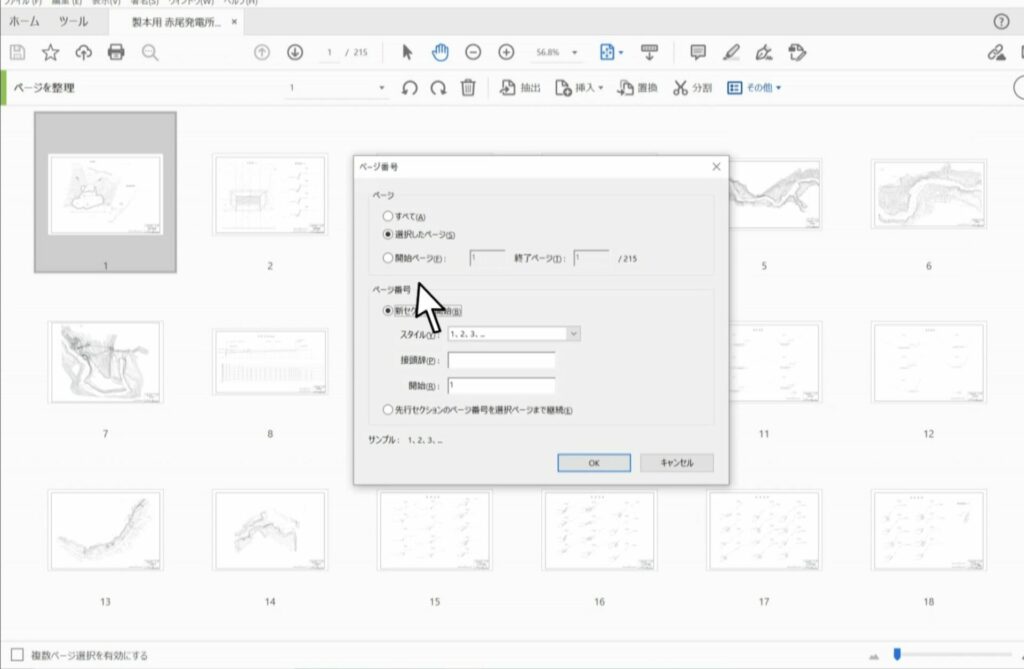Rotate page clockwise
This screenshot has height=669, width=1024.
(x=438, y=88)
